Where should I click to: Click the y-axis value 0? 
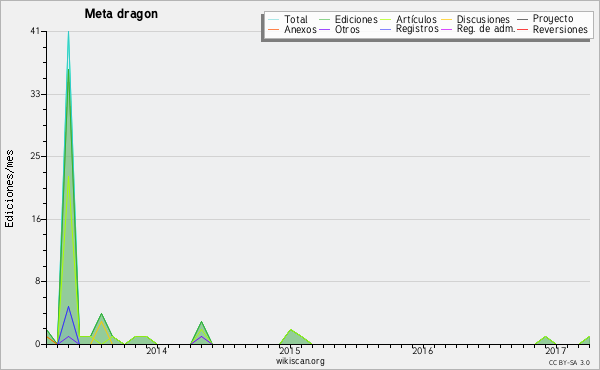coord(38,344)
